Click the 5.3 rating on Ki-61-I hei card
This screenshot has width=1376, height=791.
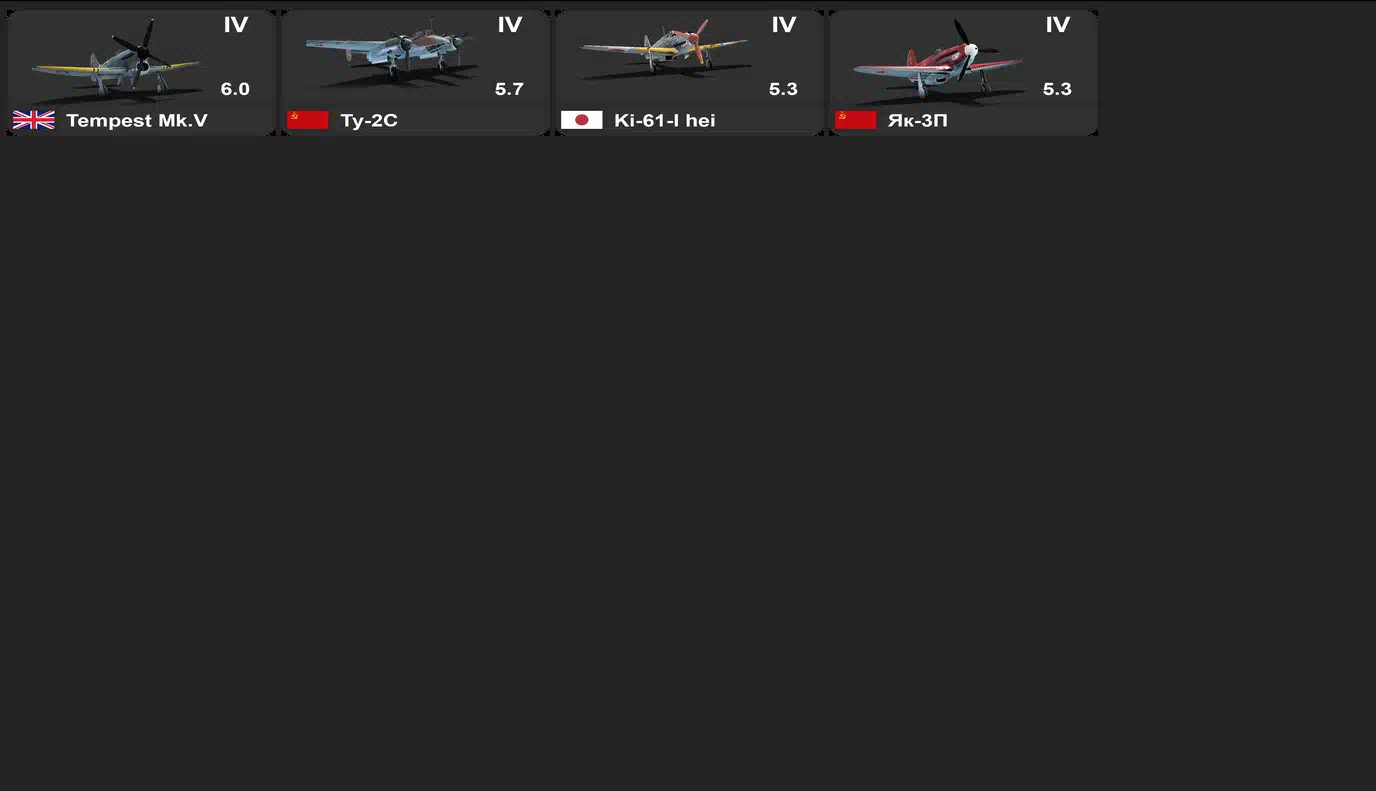point(783,89)
